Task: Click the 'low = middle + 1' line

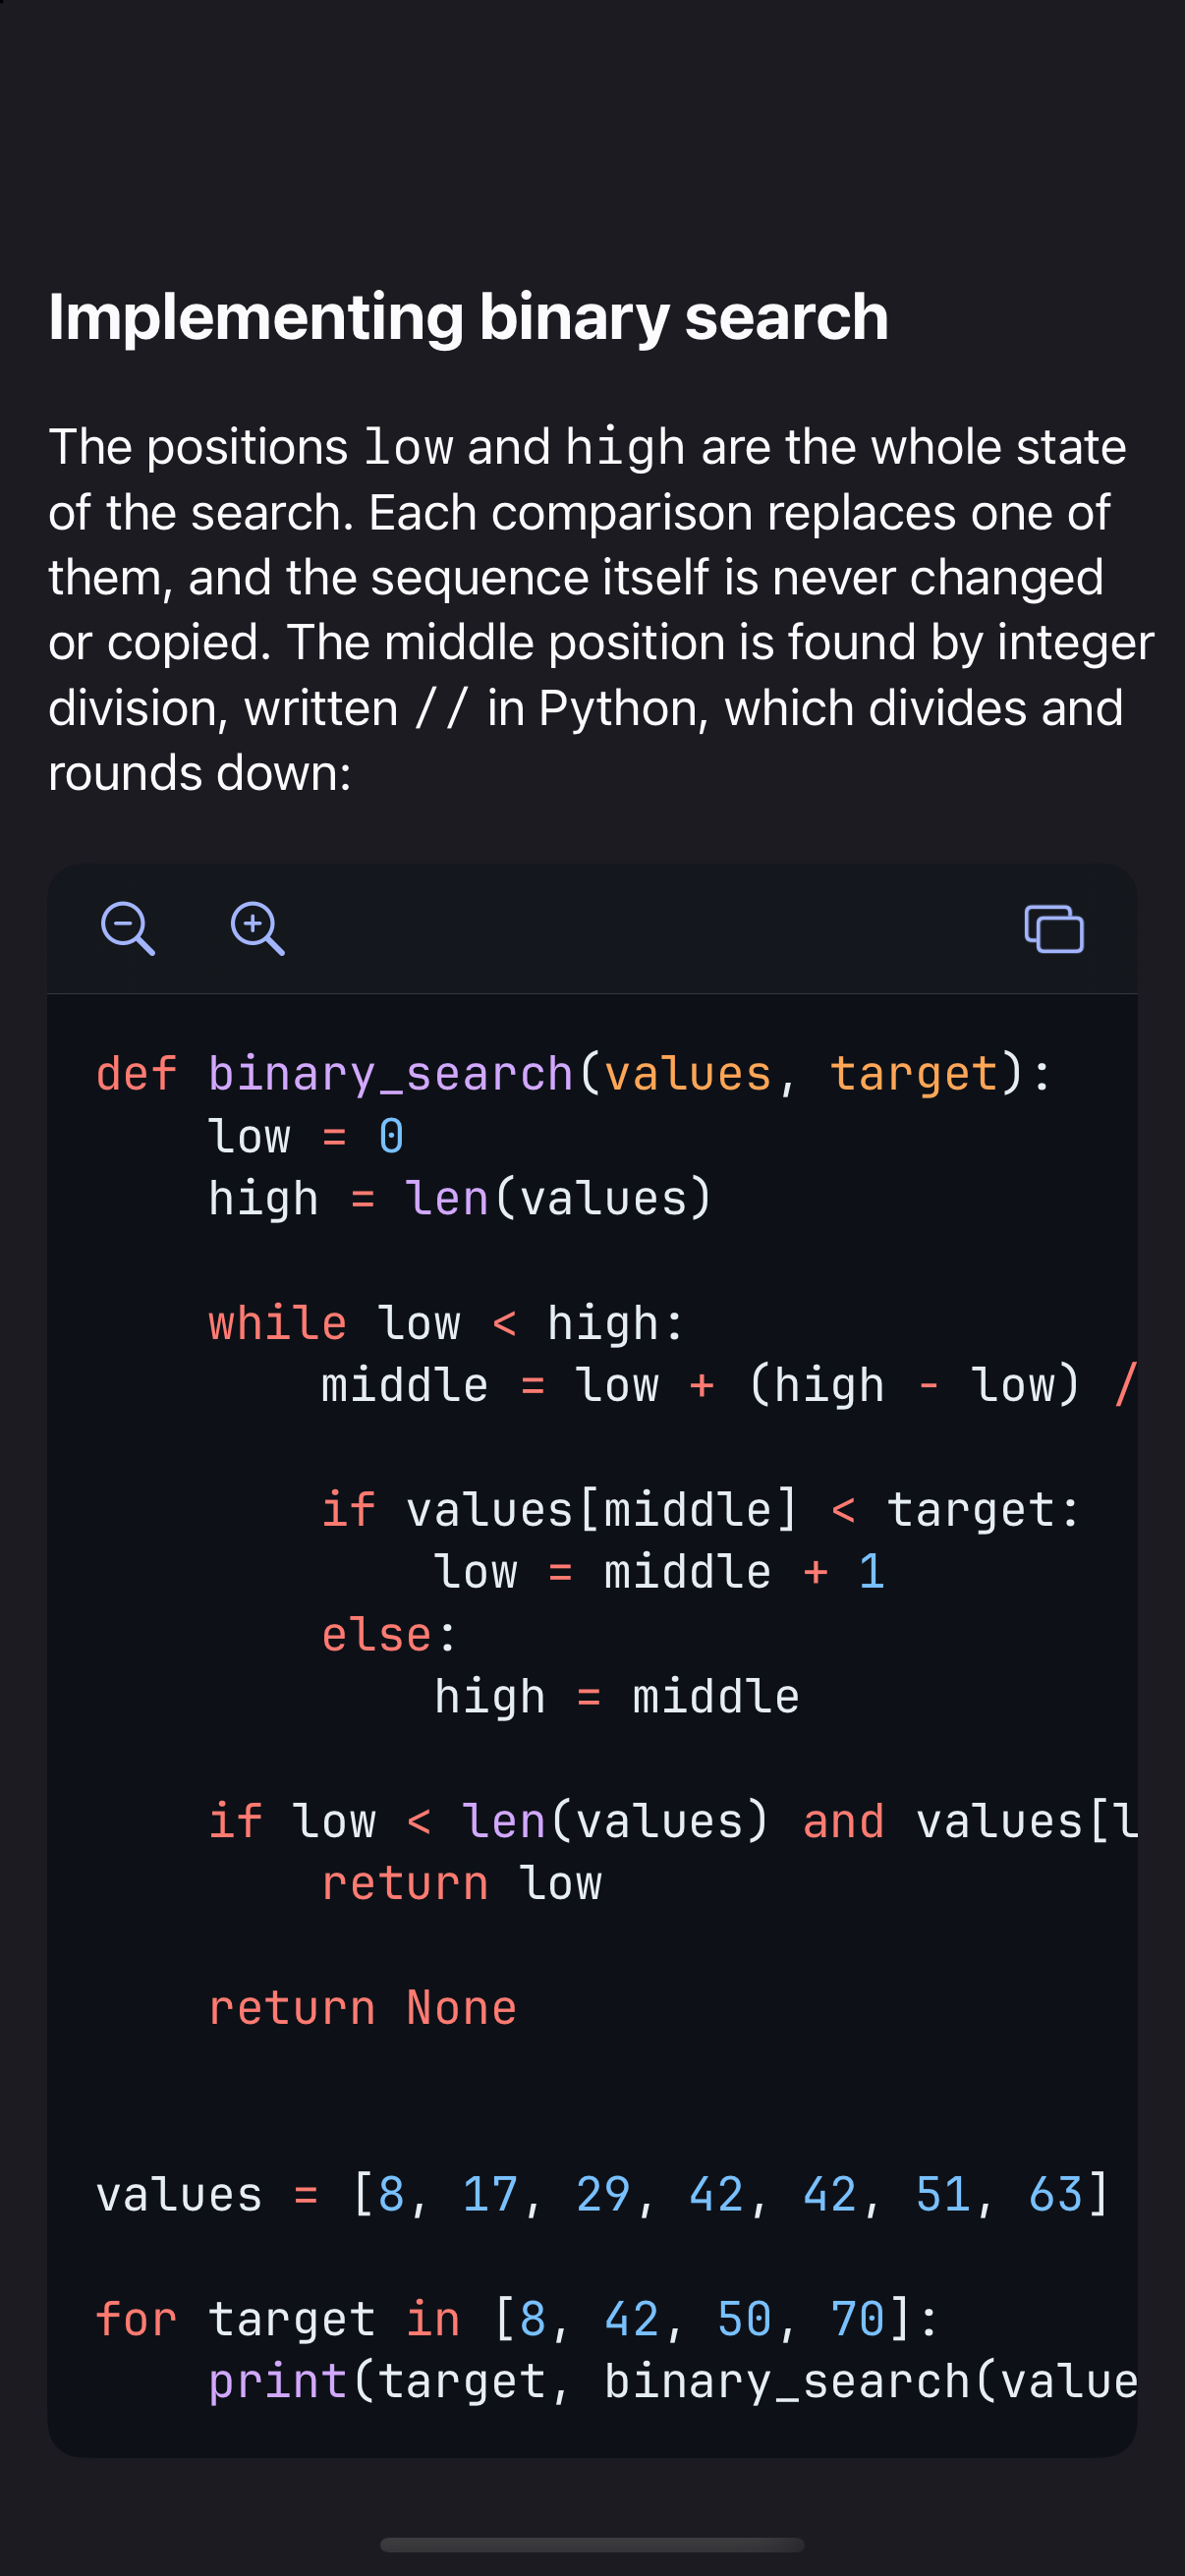Action: (659, 1572)
